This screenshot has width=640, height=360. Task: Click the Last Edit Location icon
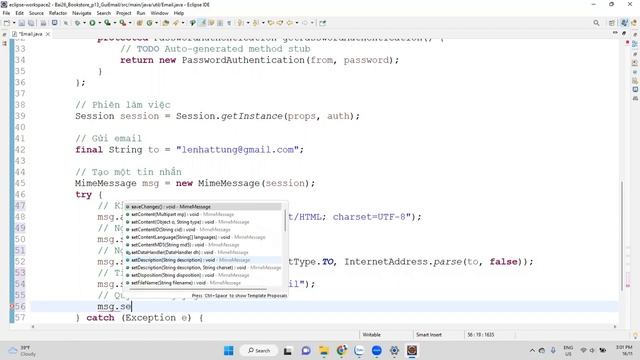click(270, 23)
